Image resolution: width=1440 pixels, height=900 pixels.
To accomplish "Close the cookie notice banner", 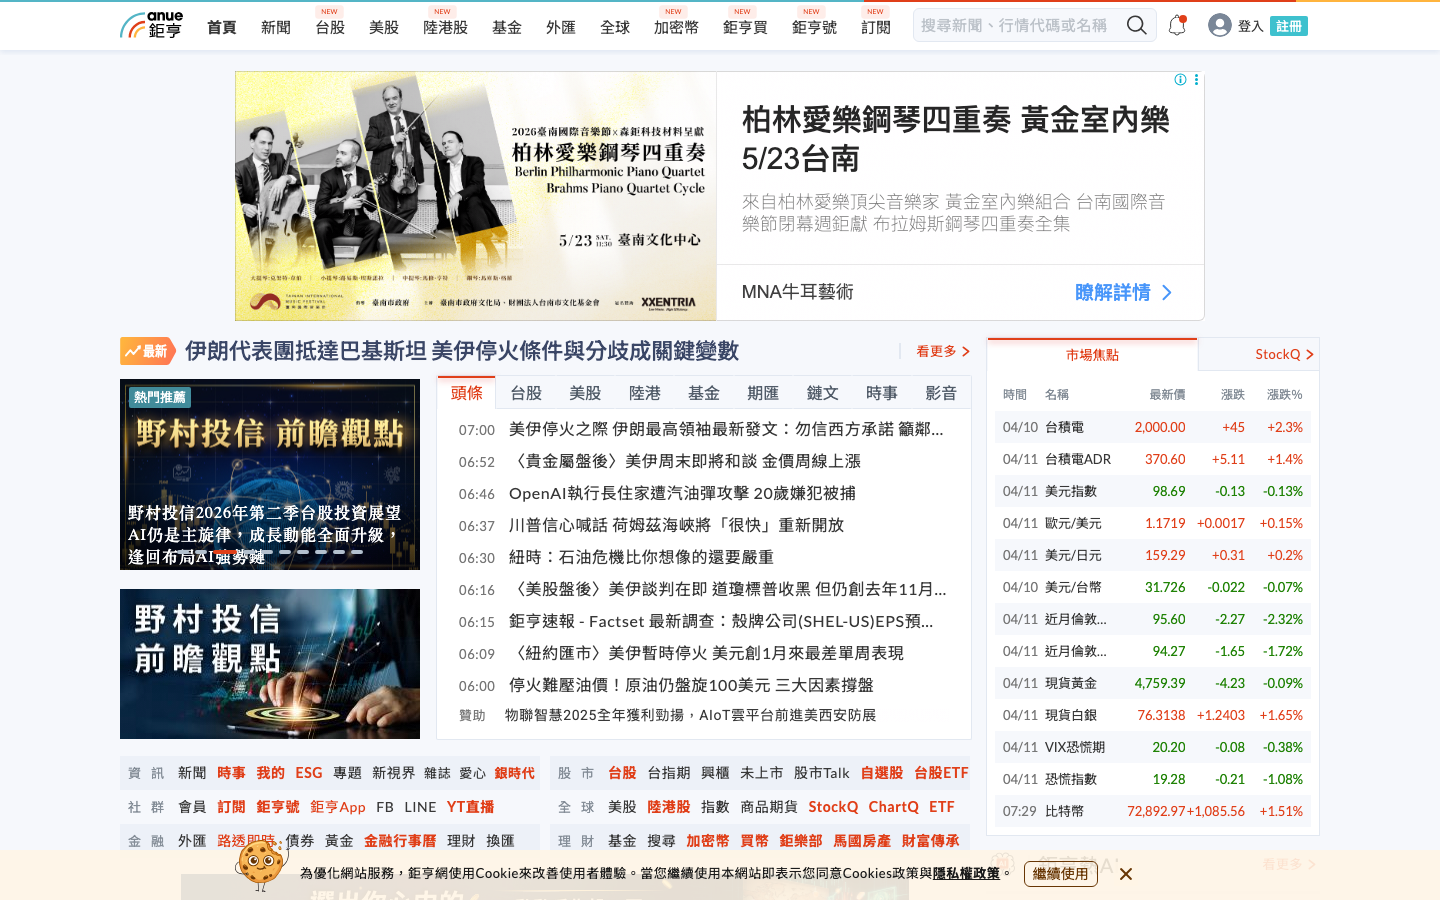I will 1126,874.
